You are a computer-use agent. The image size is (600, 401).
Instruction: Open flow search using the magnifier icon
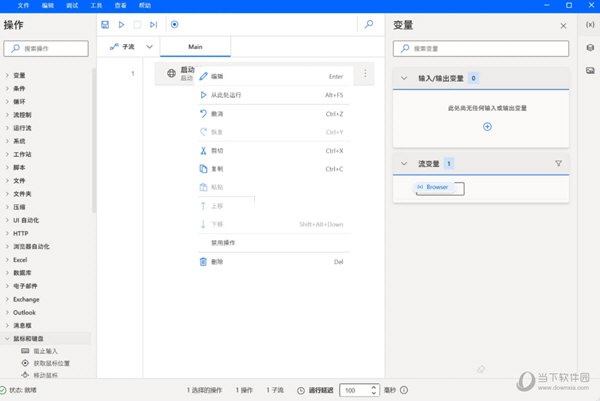369,24
